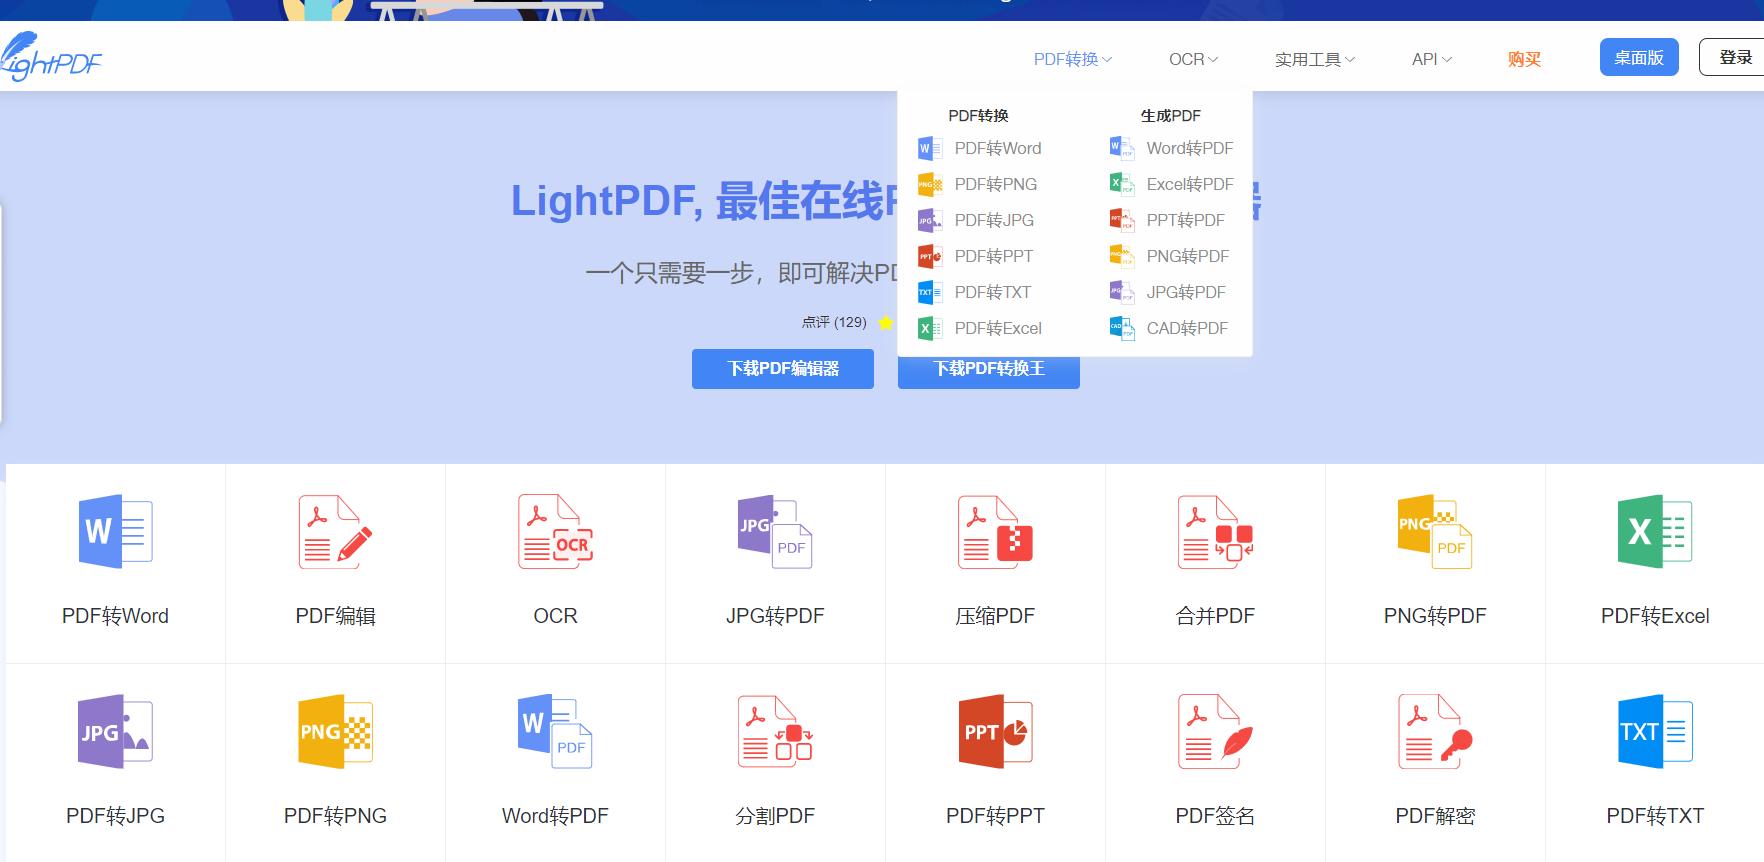The image size is (1764, 862).
Task: Click the LightPDF logo
Action: [52, 58]
